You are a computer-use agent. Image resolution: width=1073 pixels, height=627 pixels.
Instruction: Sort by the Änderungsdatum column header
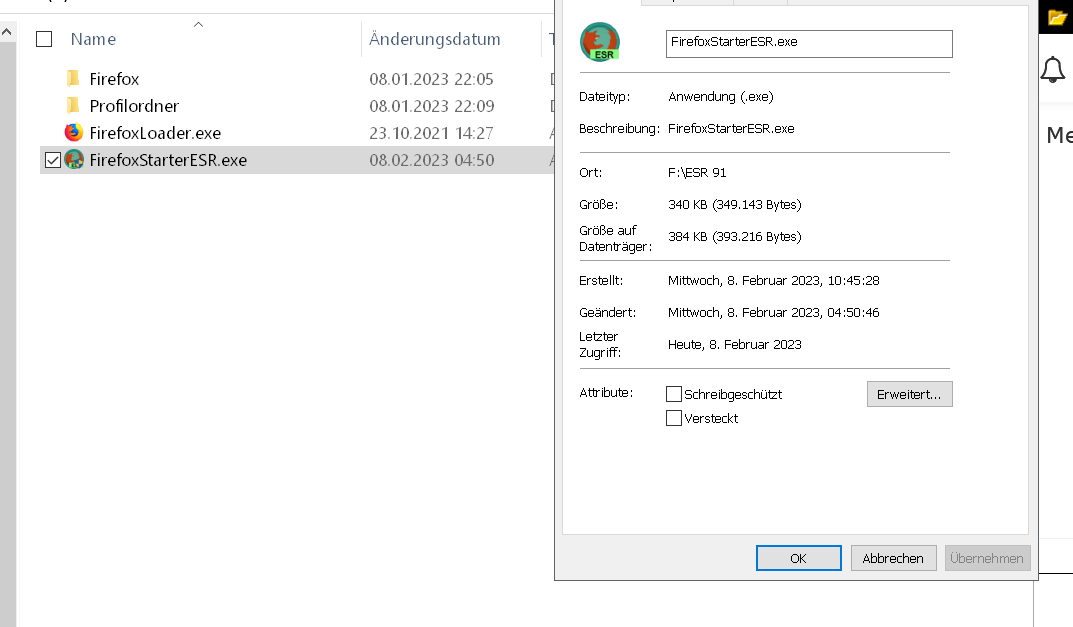(x=434, y=39)
